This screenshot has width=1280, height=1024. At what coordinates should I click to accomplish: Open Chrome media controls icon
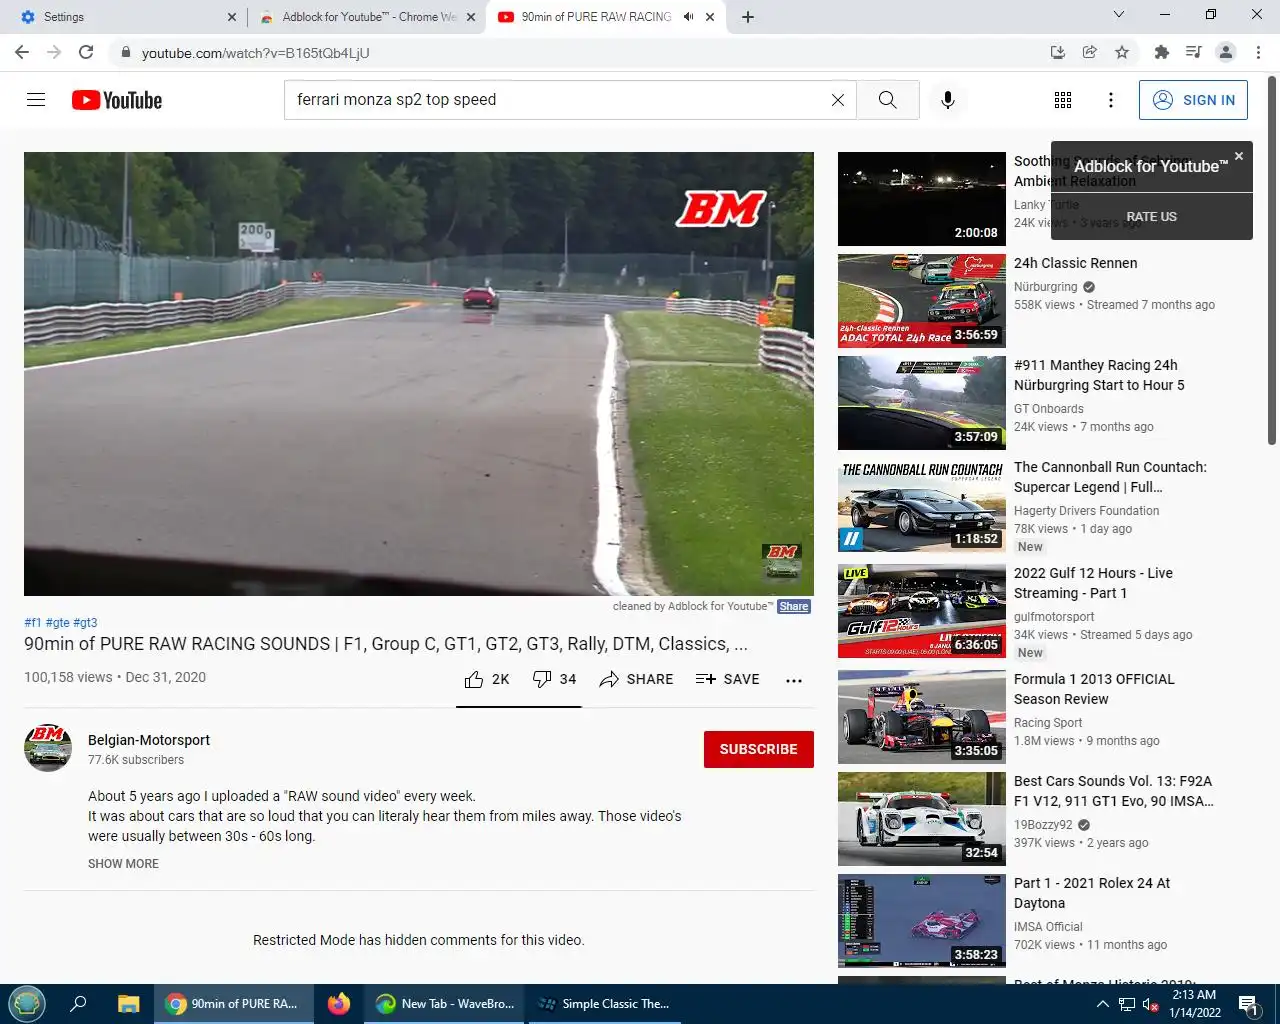click(1193, 52)
